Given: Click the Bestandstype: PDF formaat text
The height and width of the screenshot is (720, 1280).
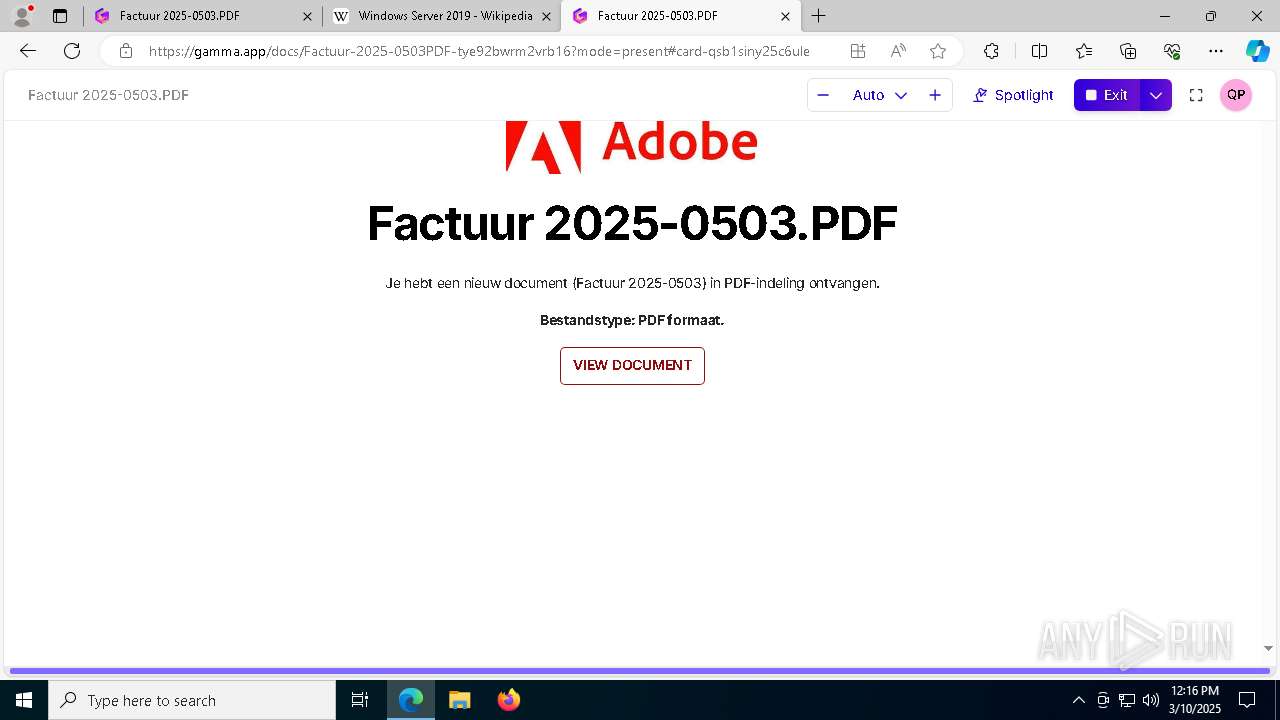Looking at the screenshot, I should (632, 321).
